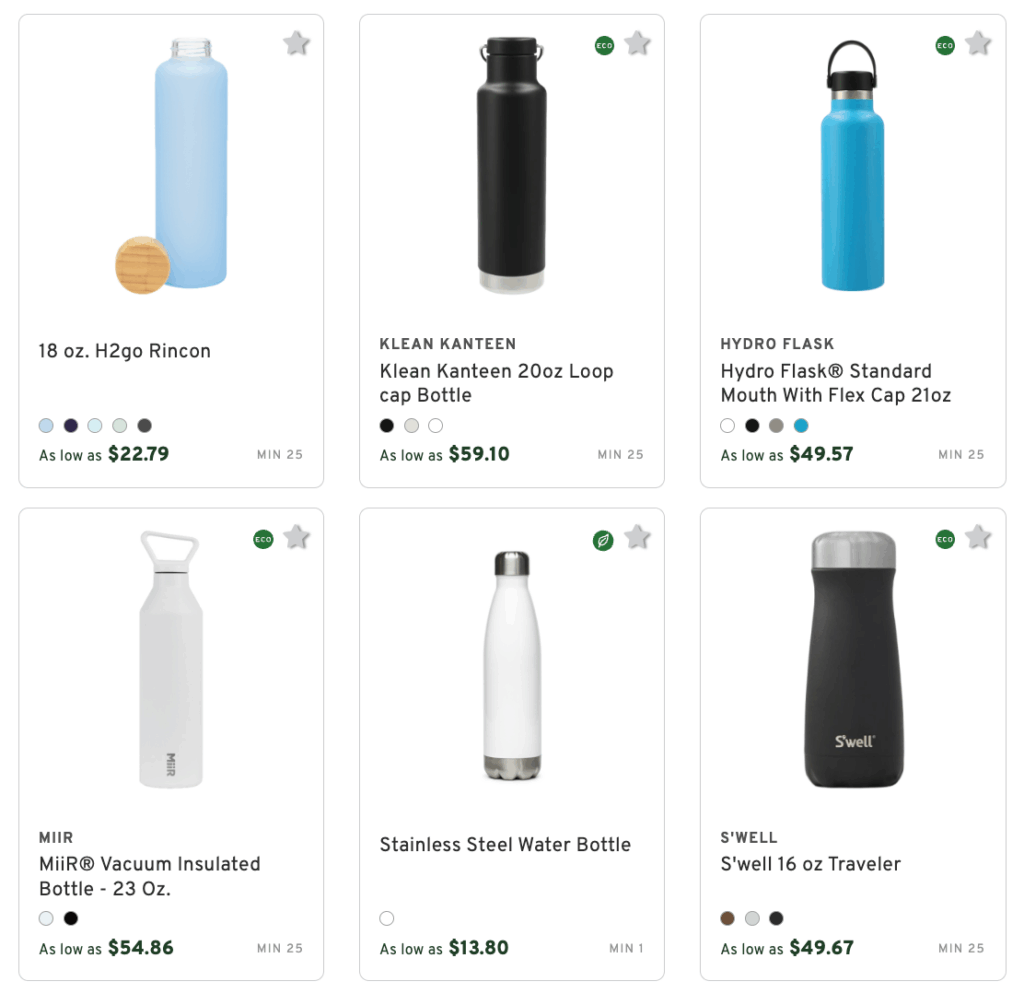Click the star icon on the H2go Rincon card
Screen dimensions: 1024x993
coord(296,44)
